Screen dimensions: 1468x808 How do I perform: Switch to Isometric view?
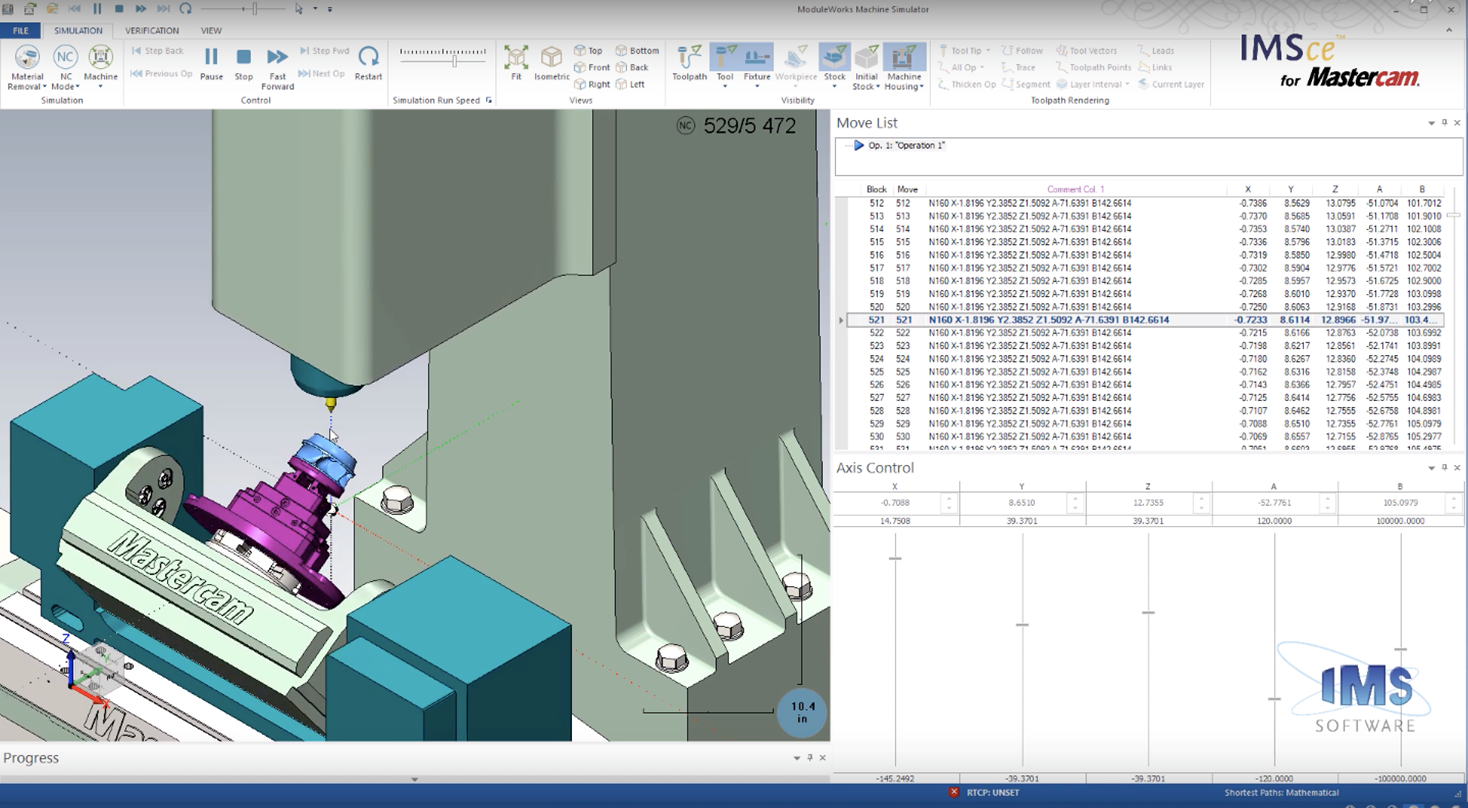click(x=551, y=63)
